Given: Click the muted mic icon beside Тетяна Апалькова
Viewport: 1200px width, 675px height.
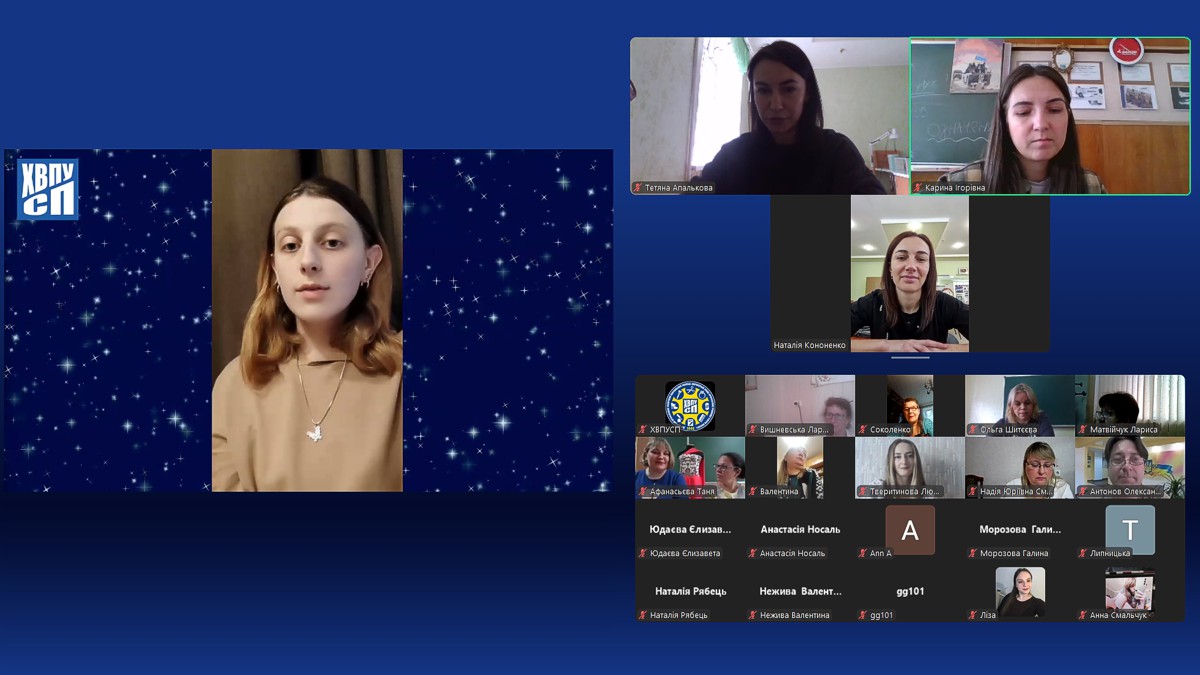Looking at the screenshot, I should coord(638,188).
